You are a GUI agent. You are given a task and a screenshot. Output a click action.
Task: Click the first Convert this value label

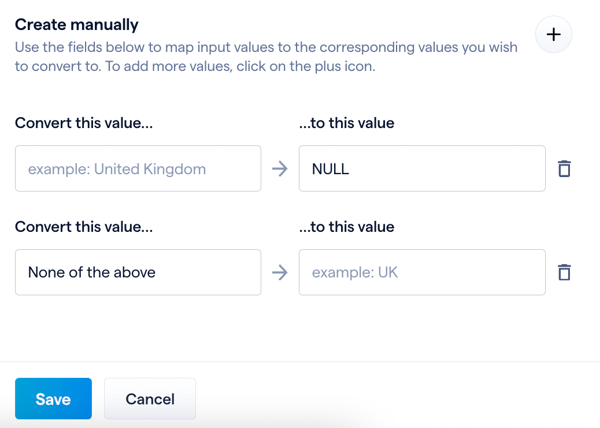[84, 123]
